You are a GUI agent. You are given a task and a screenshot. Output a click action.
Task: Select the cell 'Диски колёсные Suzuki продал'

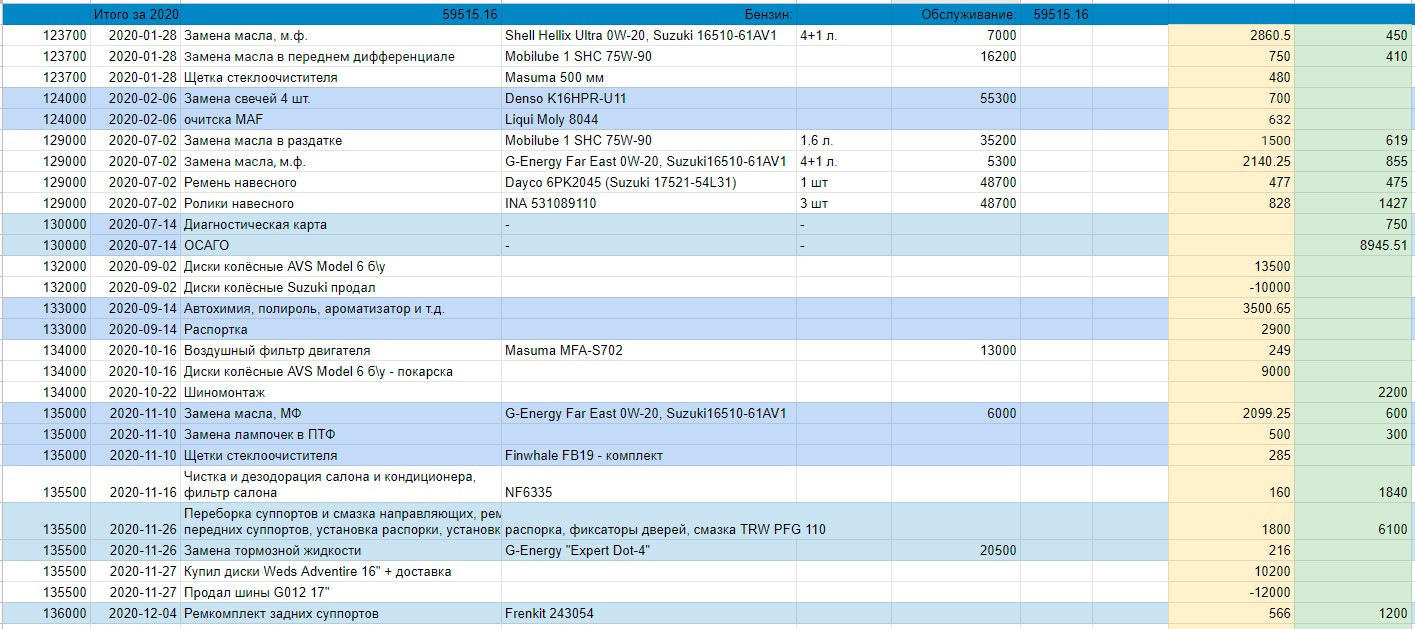(341, 288)
